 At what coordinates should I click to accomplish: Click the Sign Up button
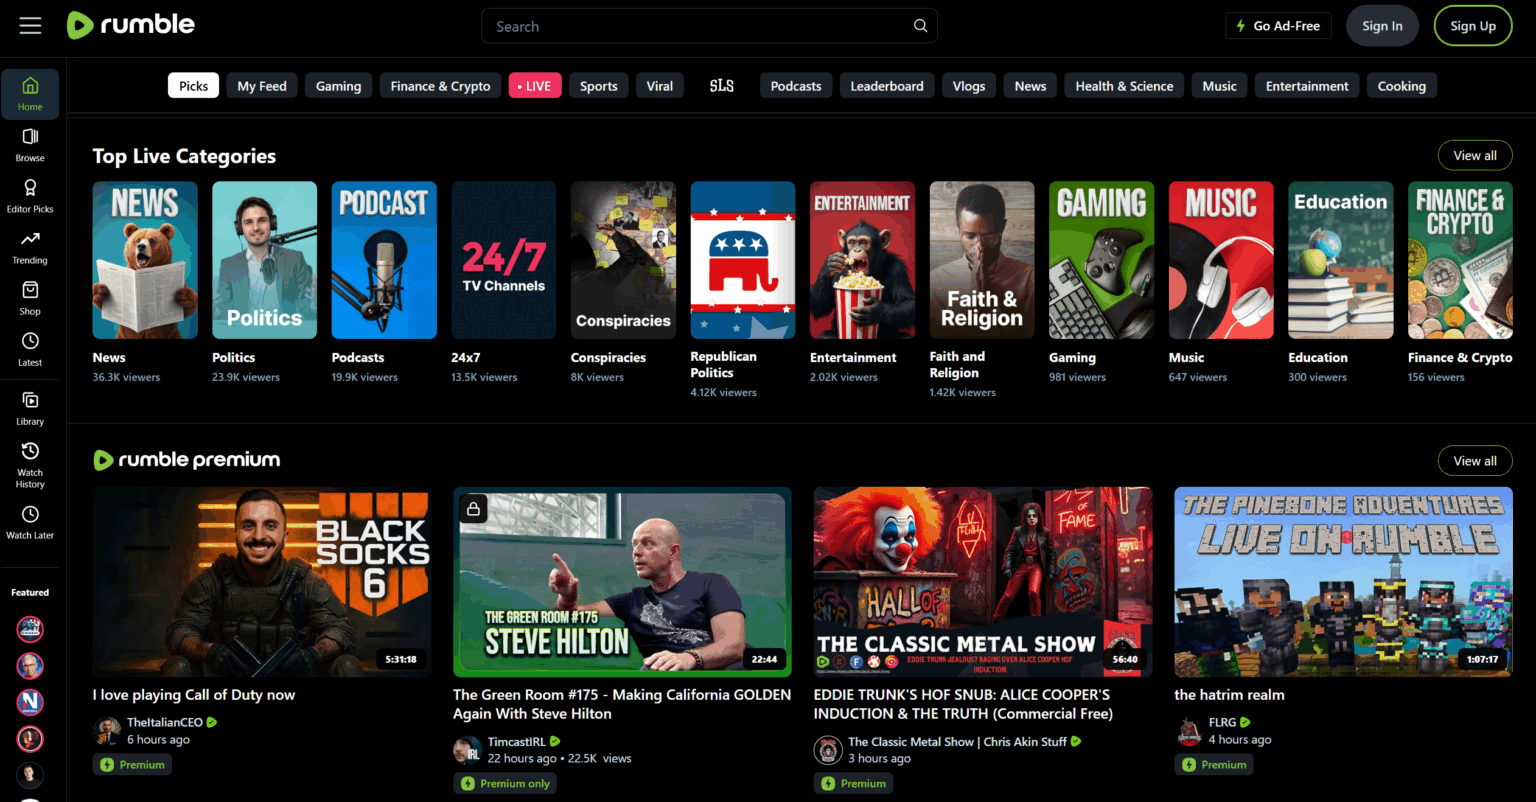click(x=1473, y=25)
